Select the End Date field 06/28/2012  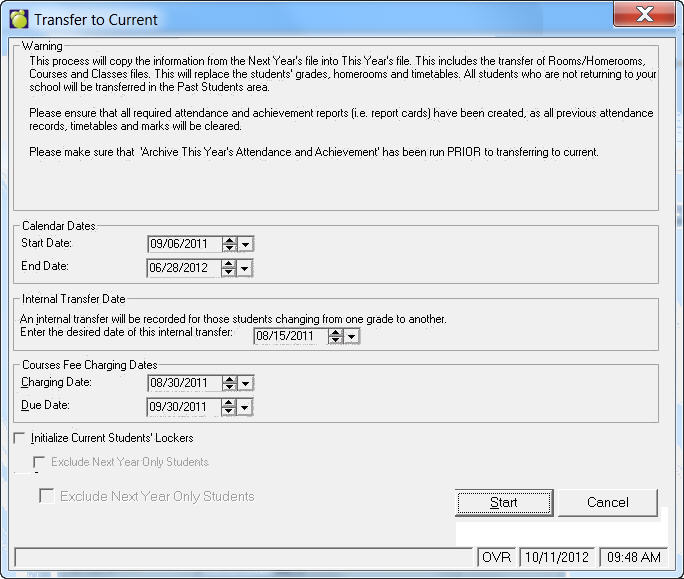[182, 268]
